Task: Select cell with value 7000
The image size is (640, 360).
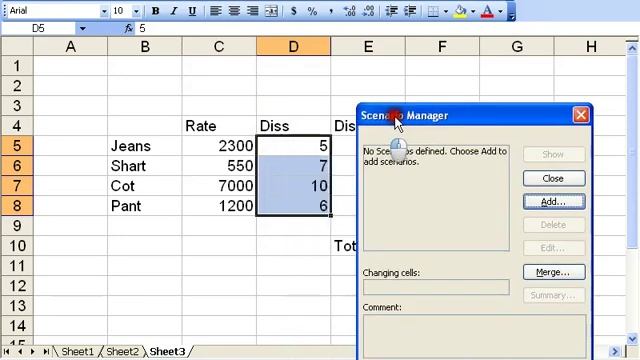Action: point(219,186)
